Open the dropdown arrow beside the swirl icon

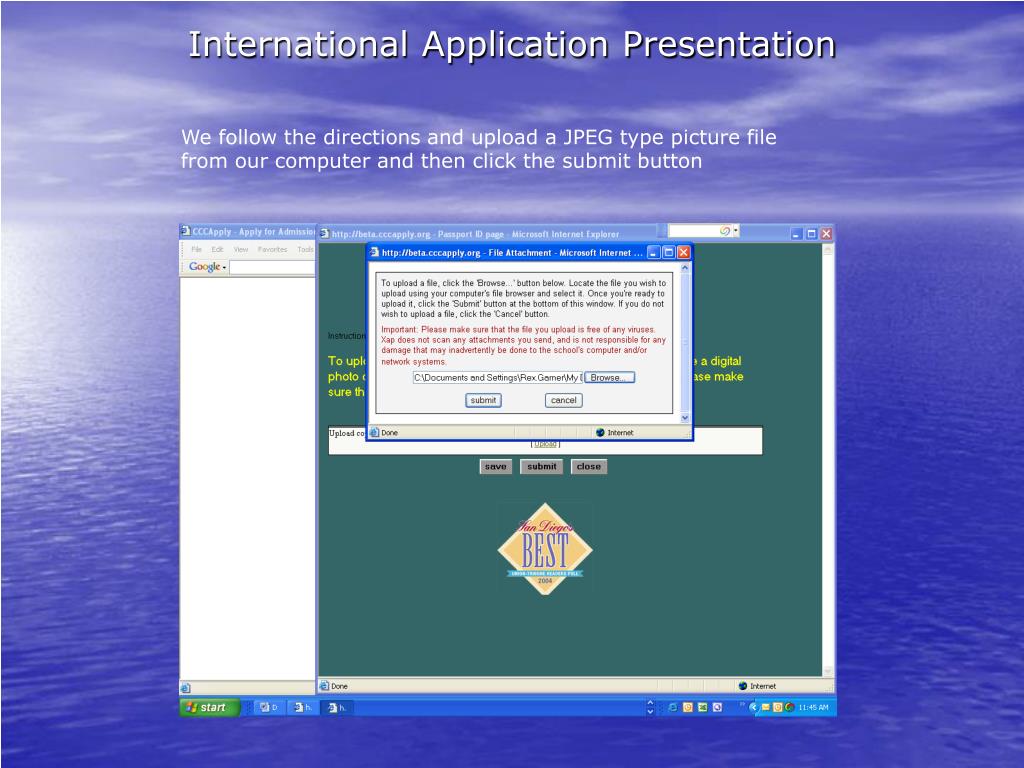pos(736,231)
